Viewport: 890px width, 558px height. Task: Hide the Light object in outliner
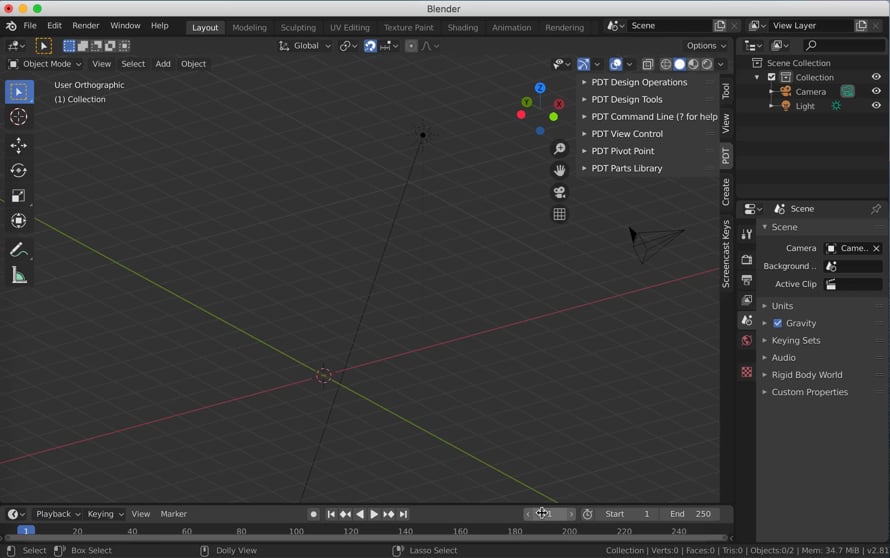coord(876,106)
